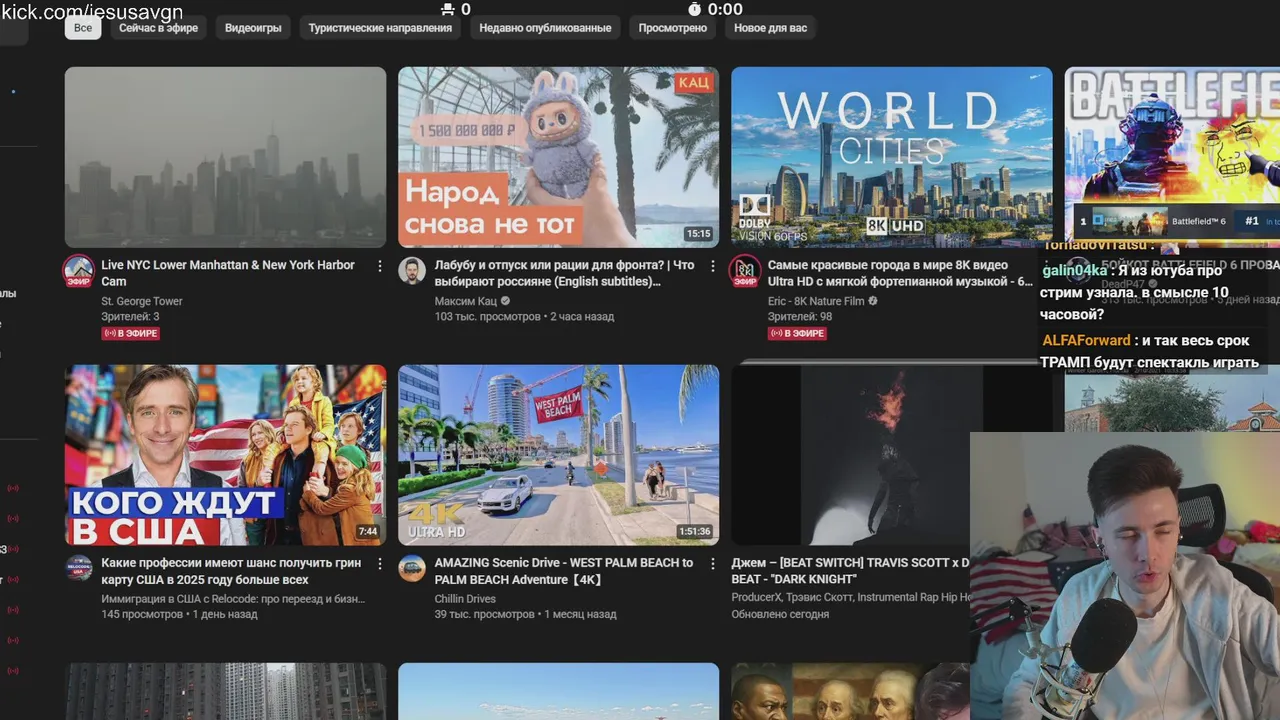Click title "Лабубу и отпуск или рации для фронта"

(x=564, y=273)
